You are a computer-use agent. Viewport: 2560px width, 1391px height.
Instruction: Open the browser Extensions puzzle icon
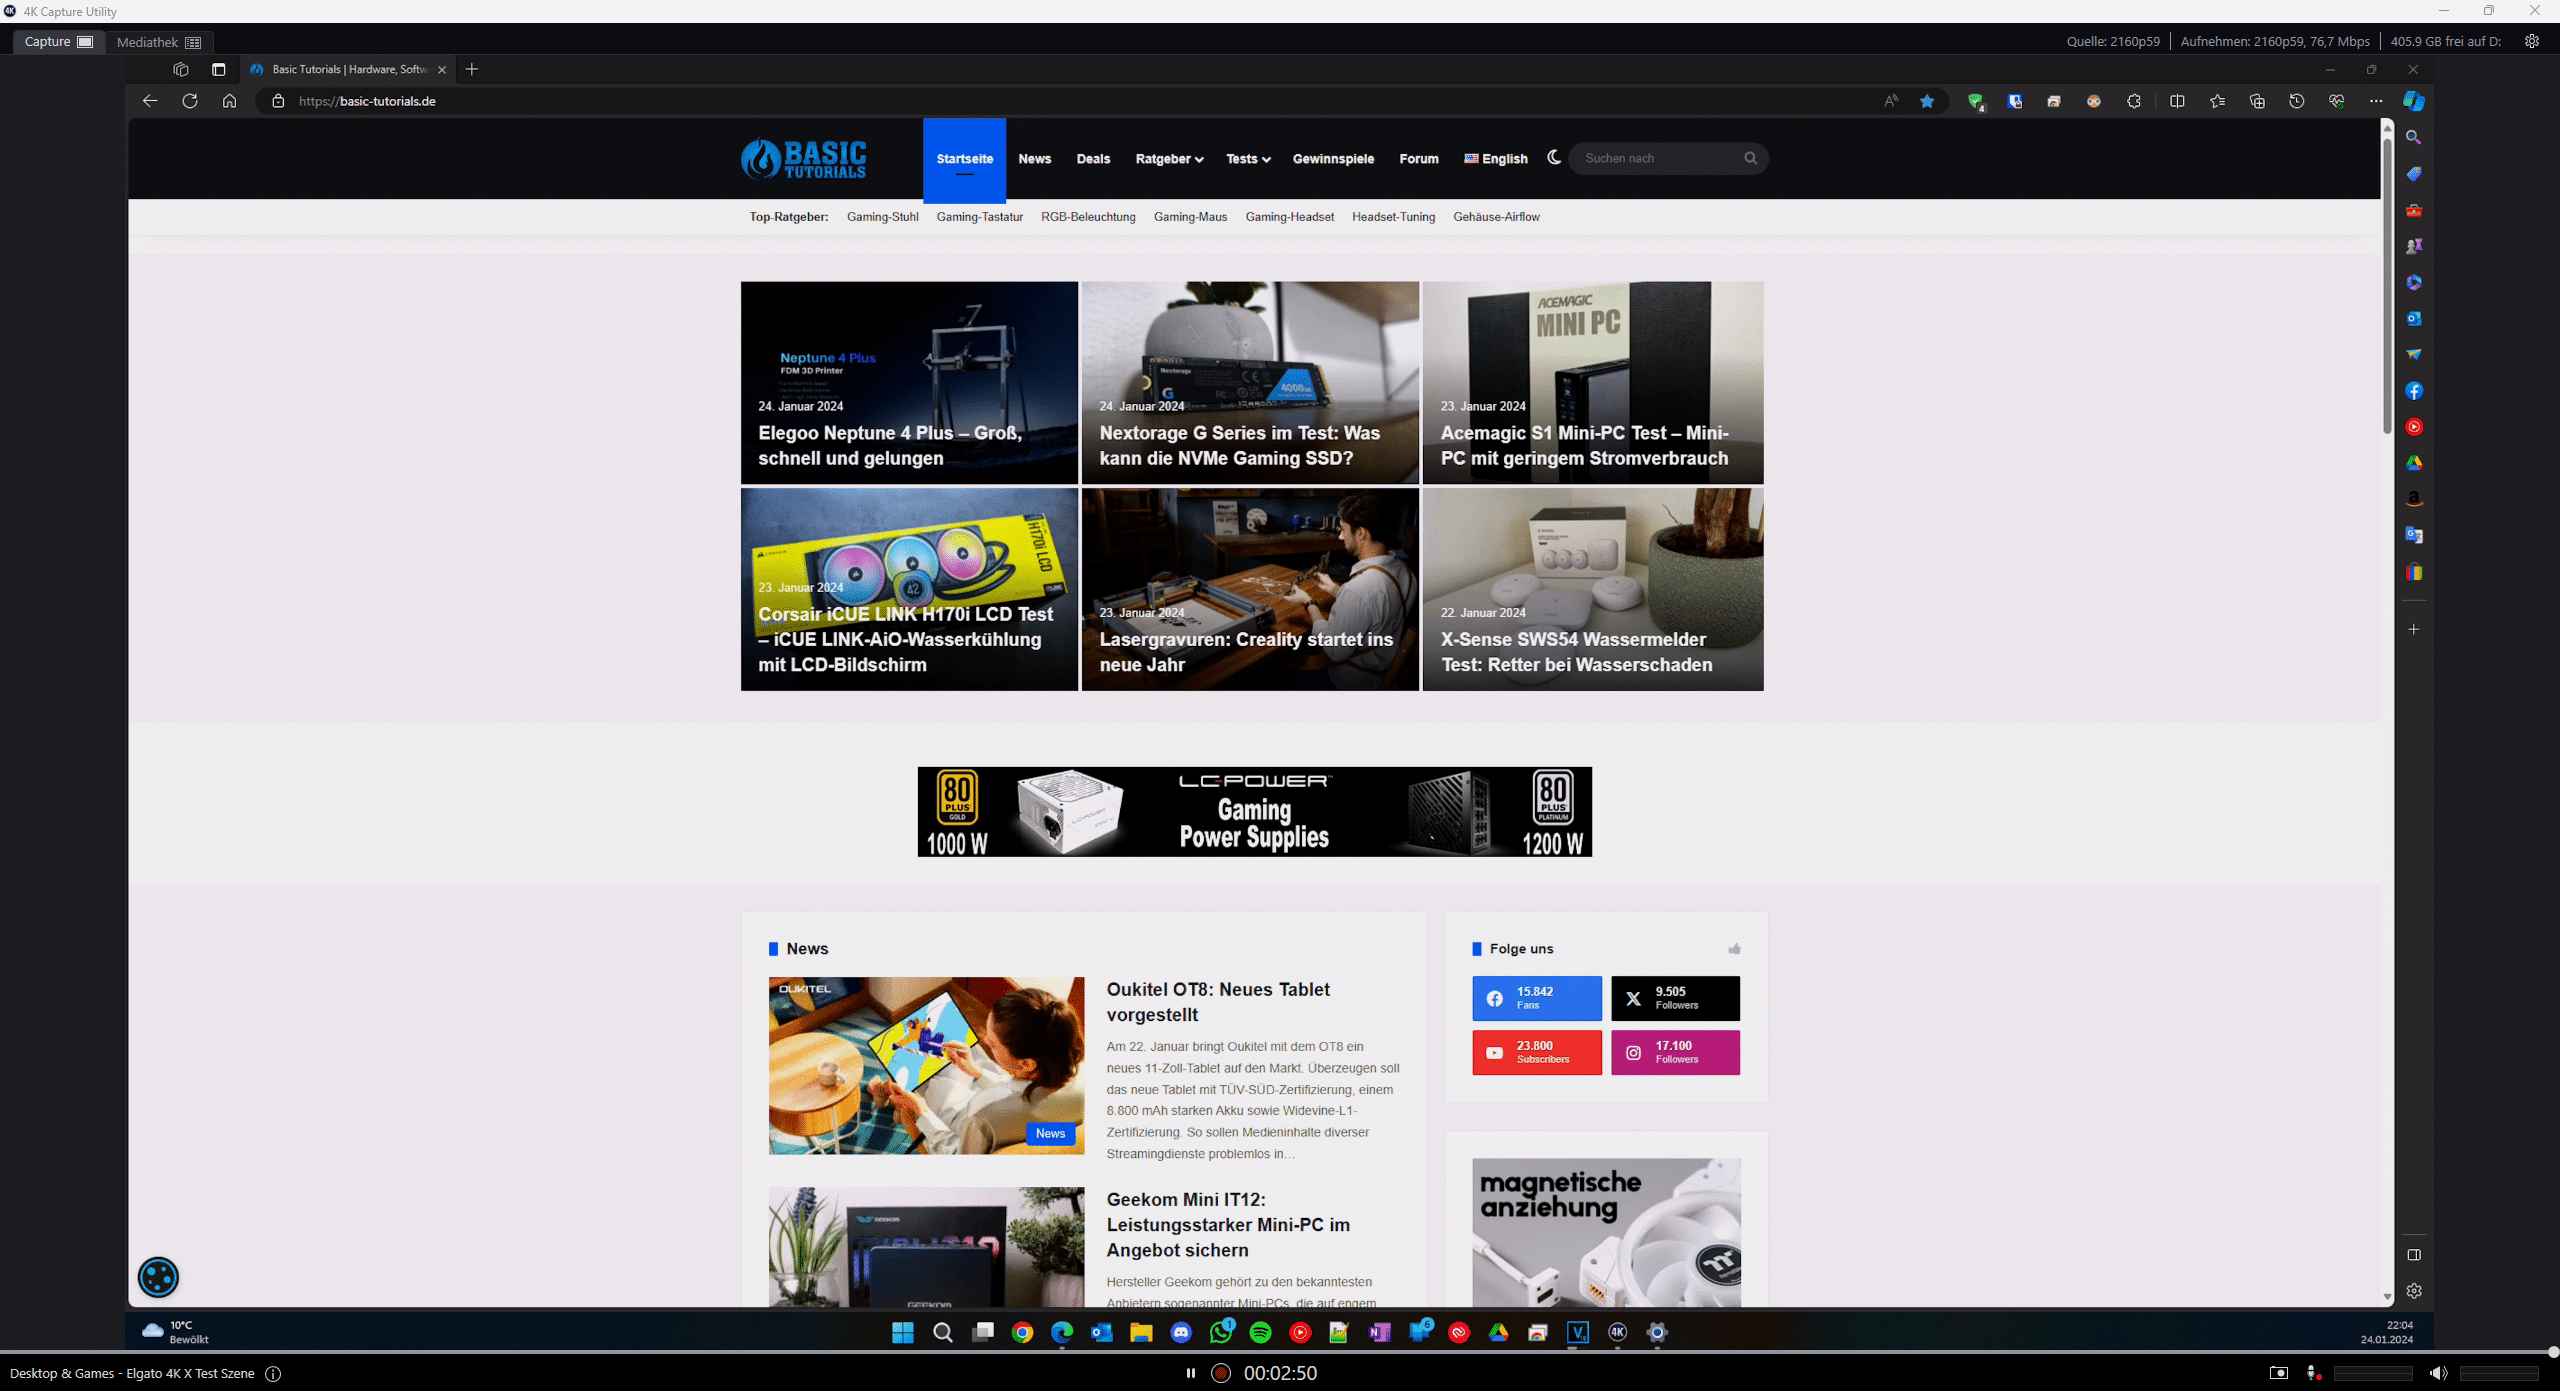(2134, 101)
